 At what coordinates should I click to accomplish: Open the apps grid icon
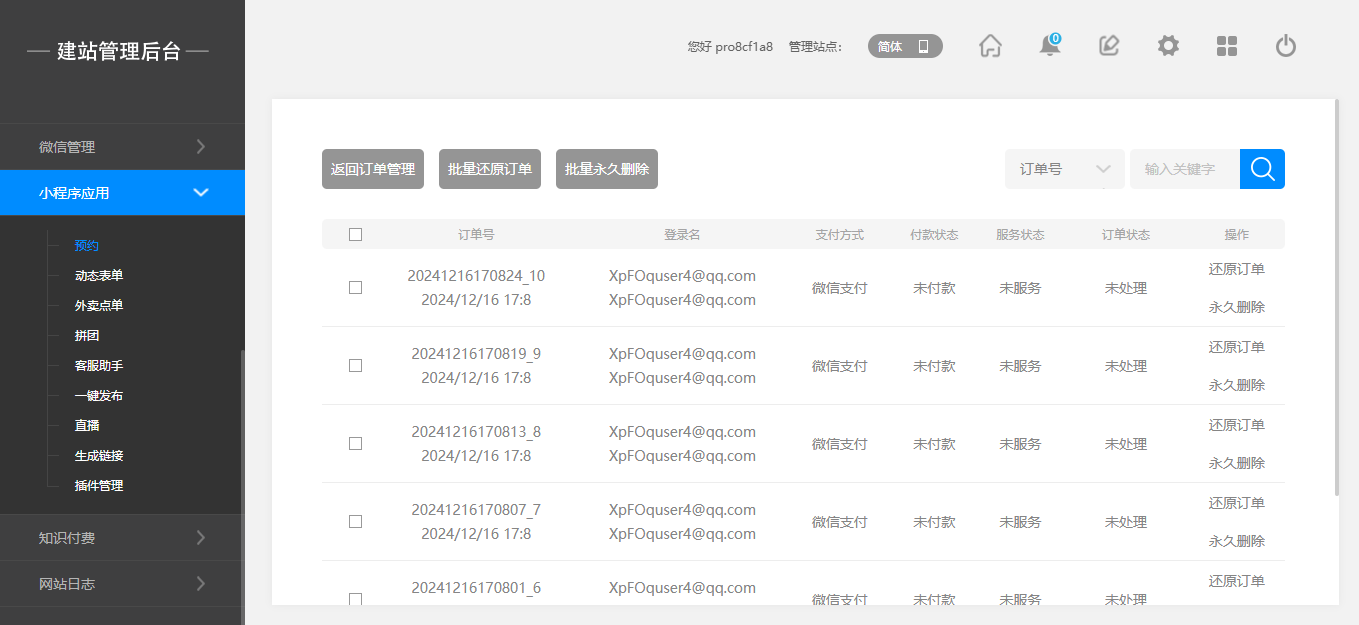point(1227,46)
